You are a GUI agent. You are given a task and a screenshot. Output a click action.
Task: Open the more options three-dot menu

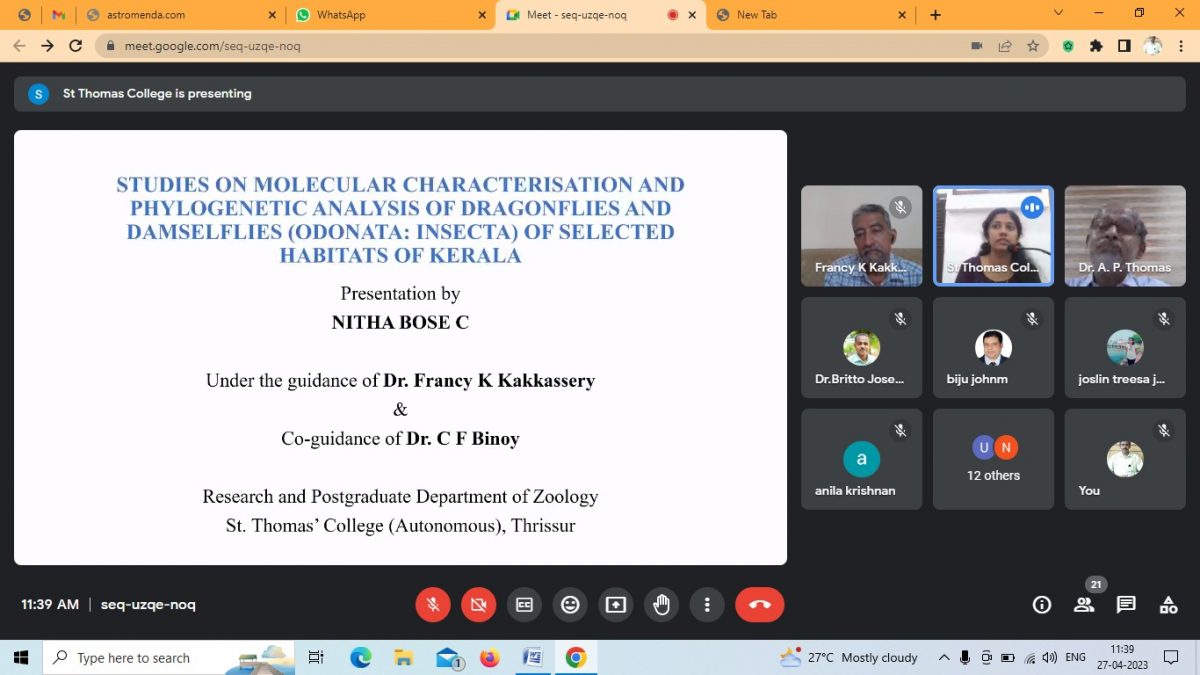point(707,604)
